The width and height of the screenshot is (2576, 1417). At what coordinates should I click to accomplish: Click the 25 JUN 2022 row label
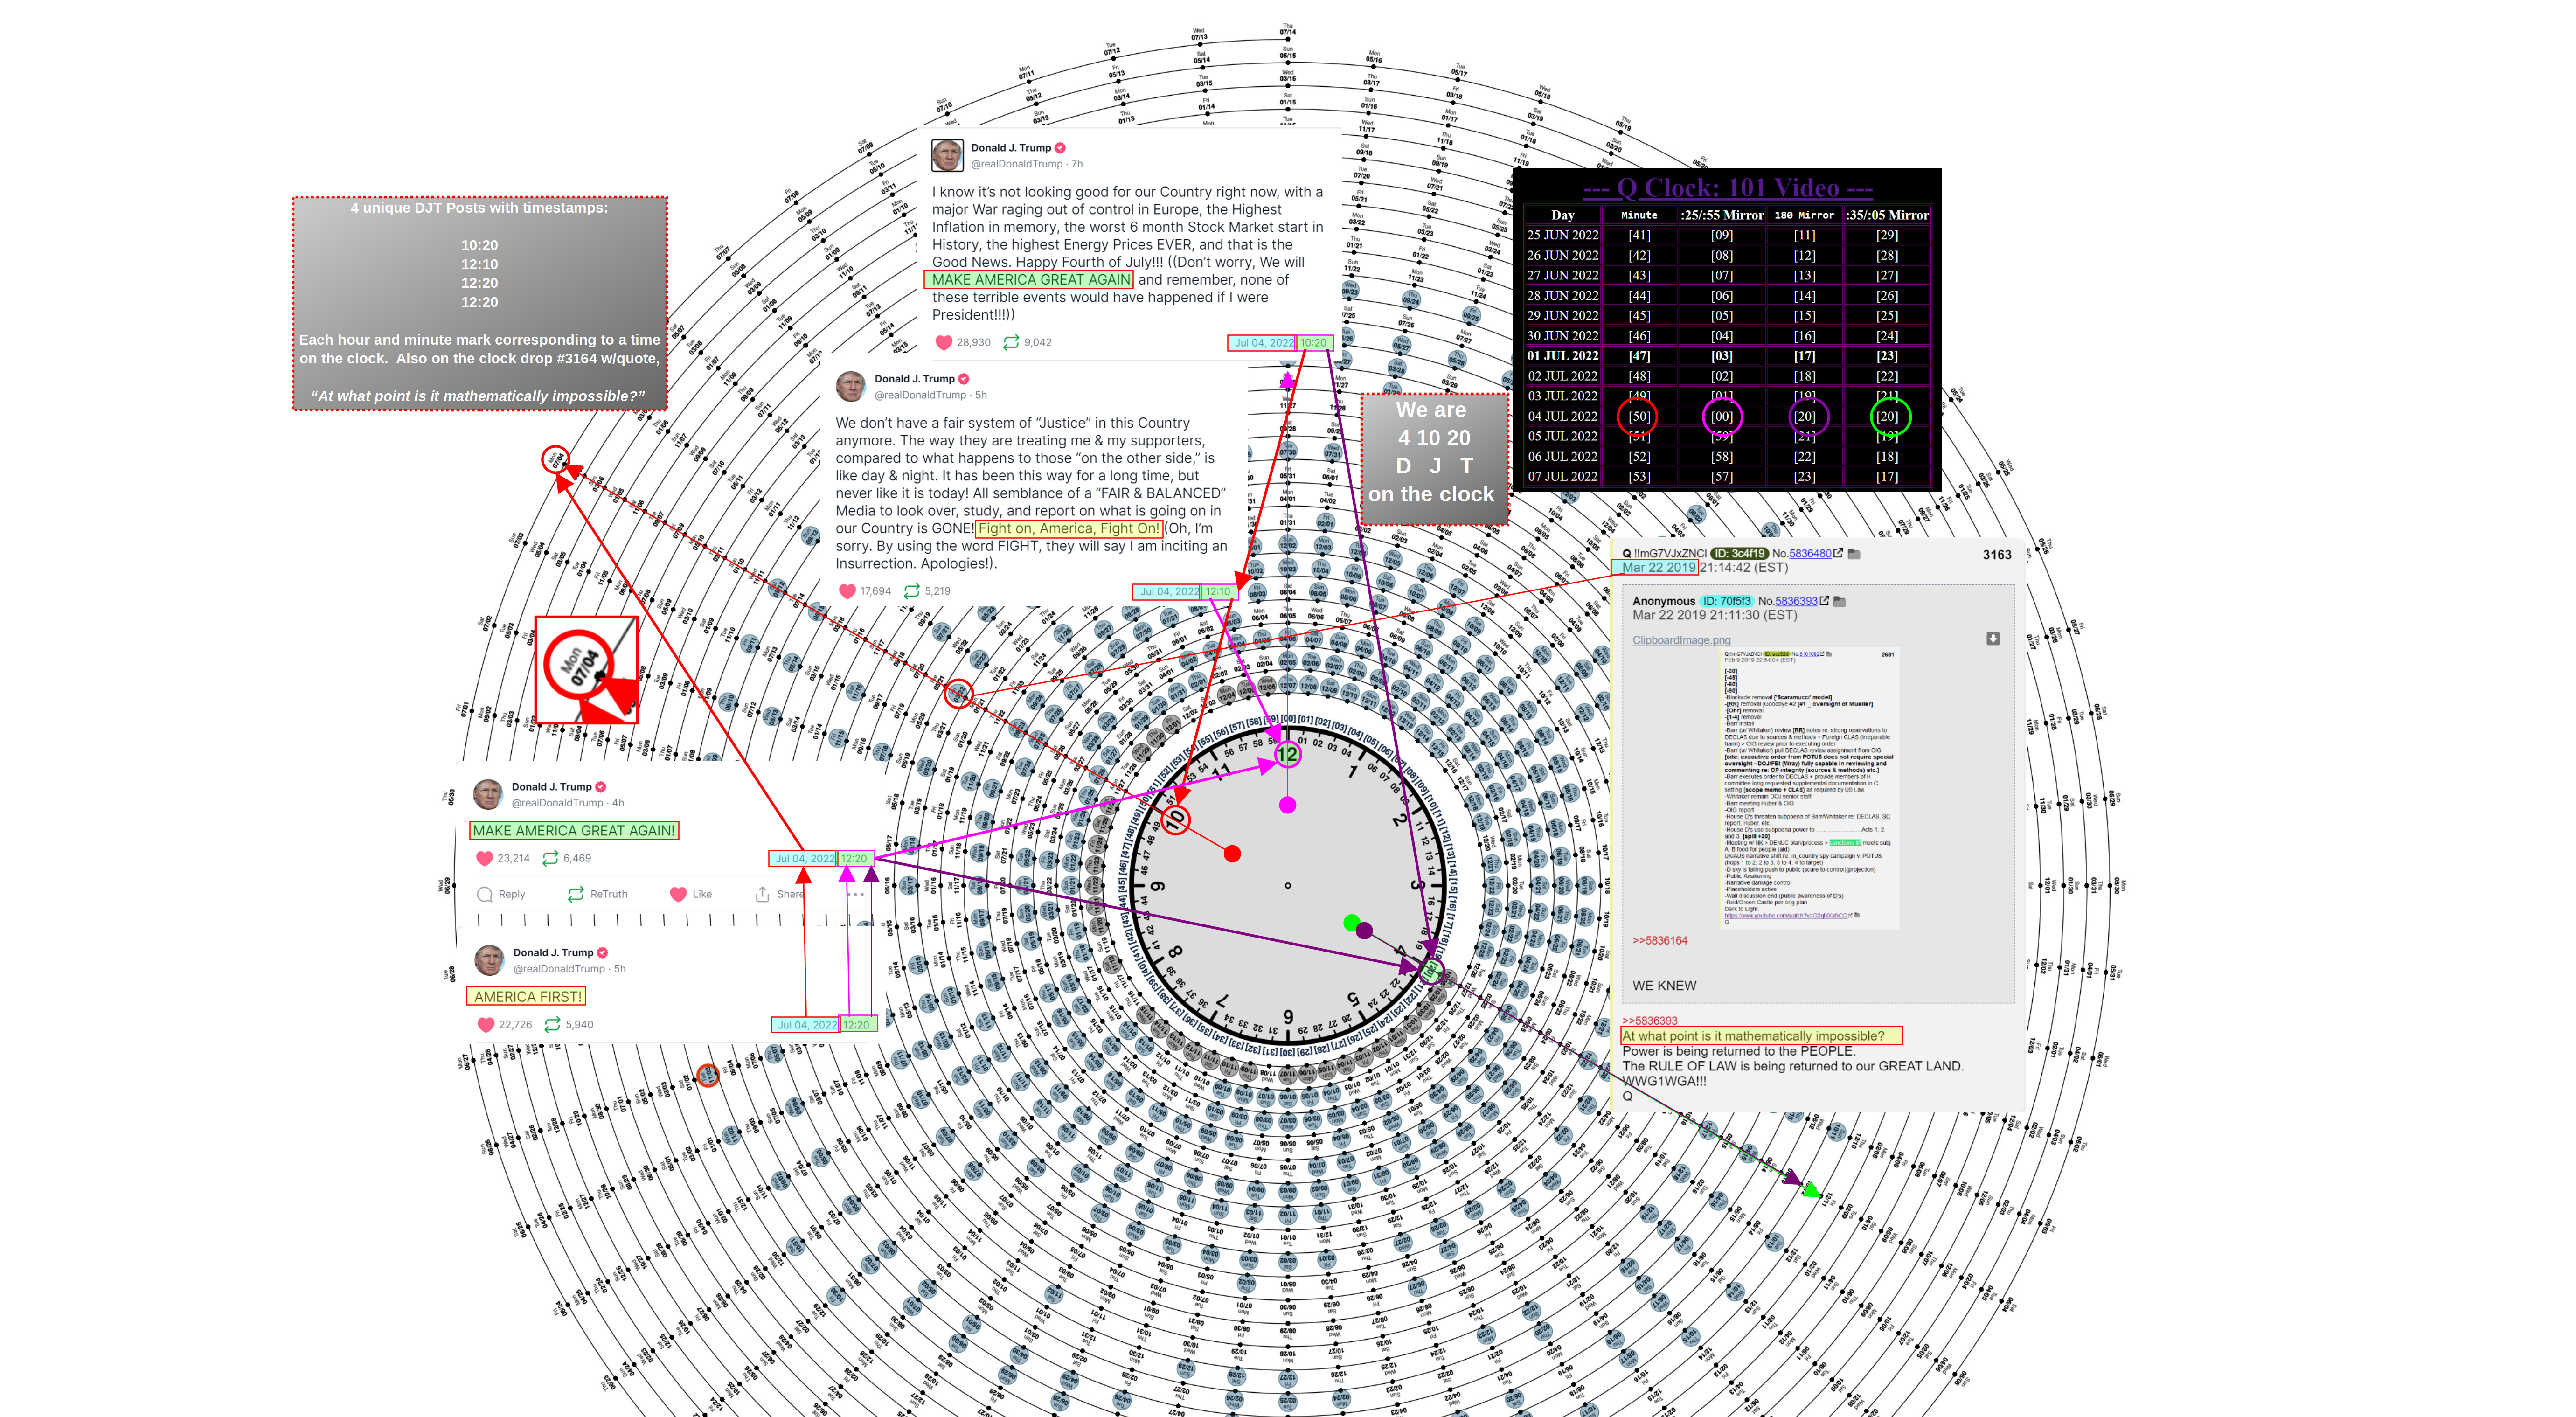(x=1563, y=235)
